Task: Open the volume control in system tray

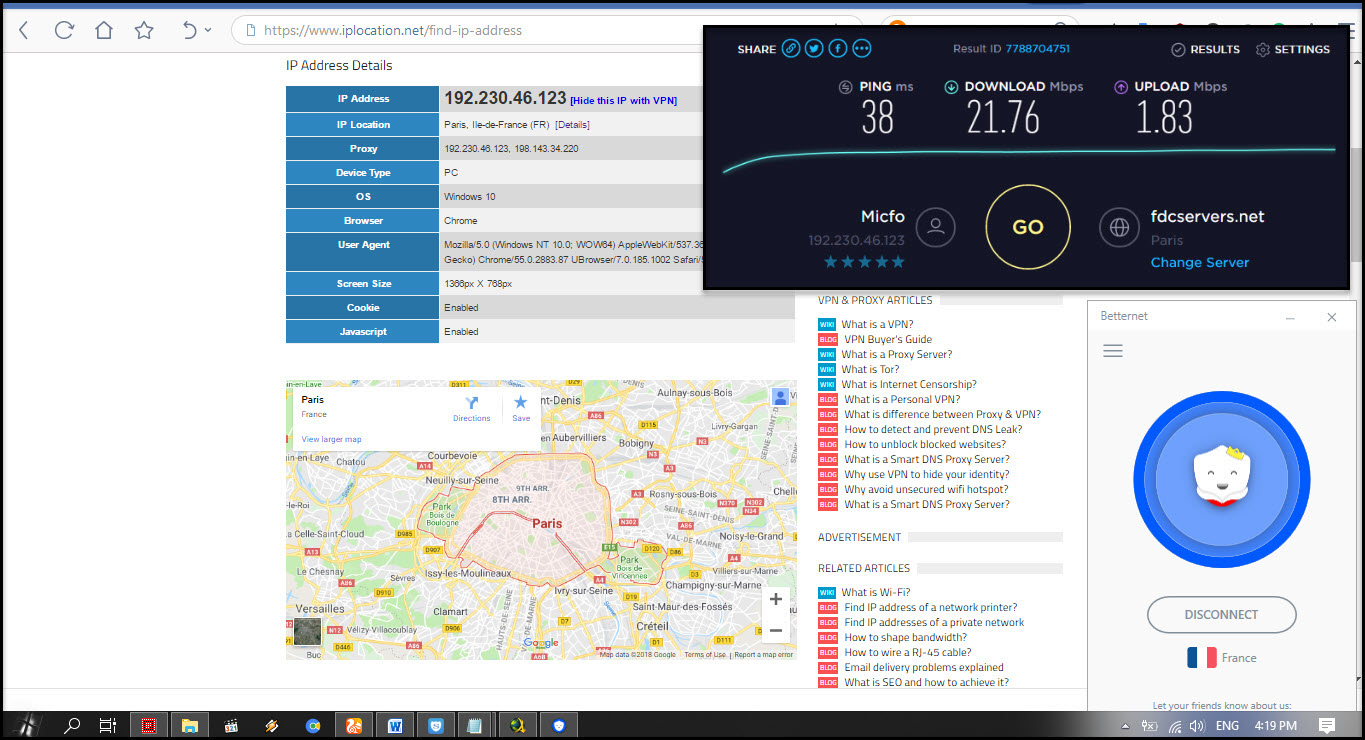Action: click(x=1197, y=726)
